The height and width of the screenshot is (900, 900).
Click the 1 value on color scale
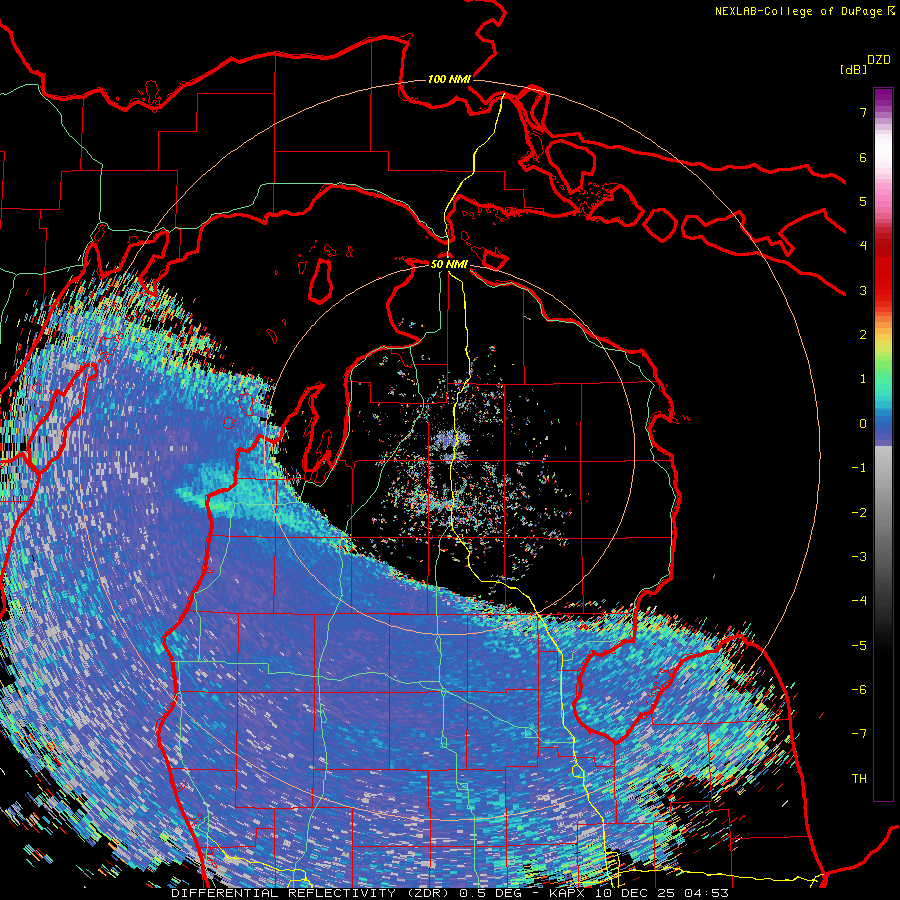[863, 379]
